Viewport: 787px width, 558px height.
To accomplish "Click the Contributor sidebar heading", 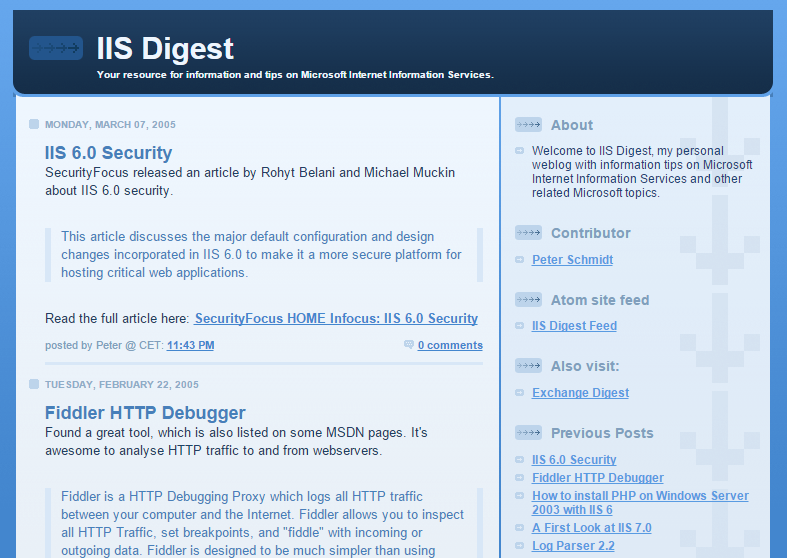I will pyautogui.click(x=591, y=233).
